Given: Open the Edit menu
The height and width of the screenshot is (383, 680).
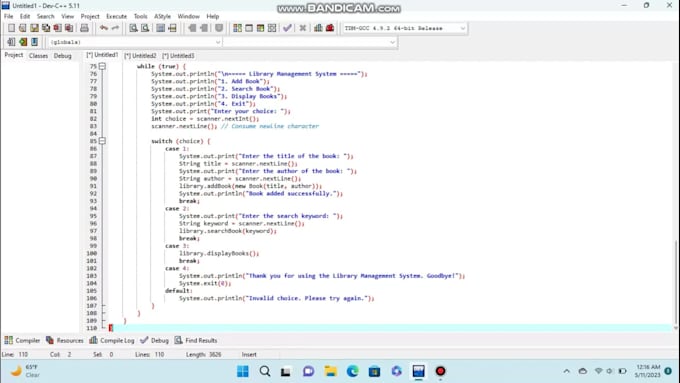Looking at the screenshot, I should tap(25, 16).
